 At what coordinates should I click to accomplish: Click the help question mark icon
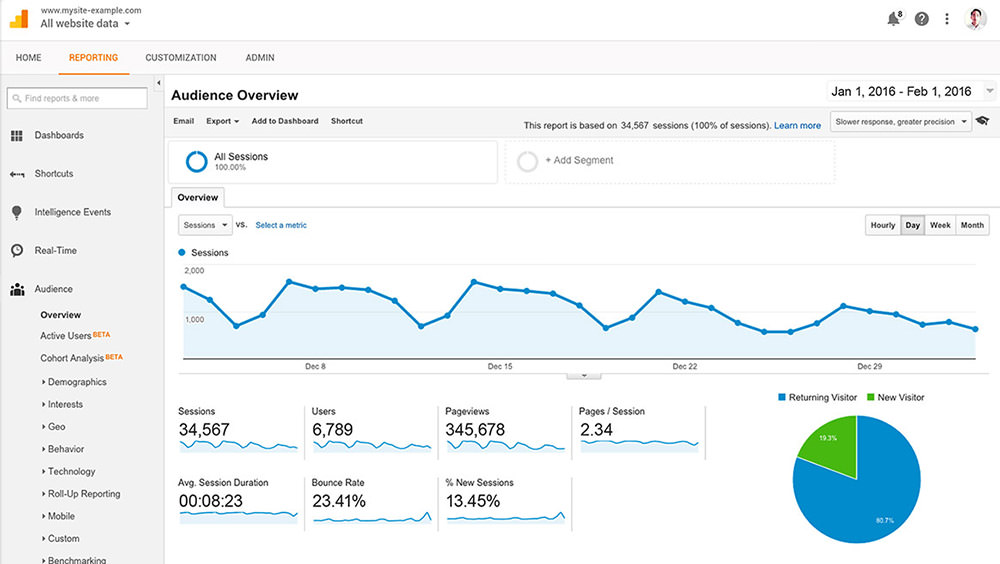click(x=921, y=19)
